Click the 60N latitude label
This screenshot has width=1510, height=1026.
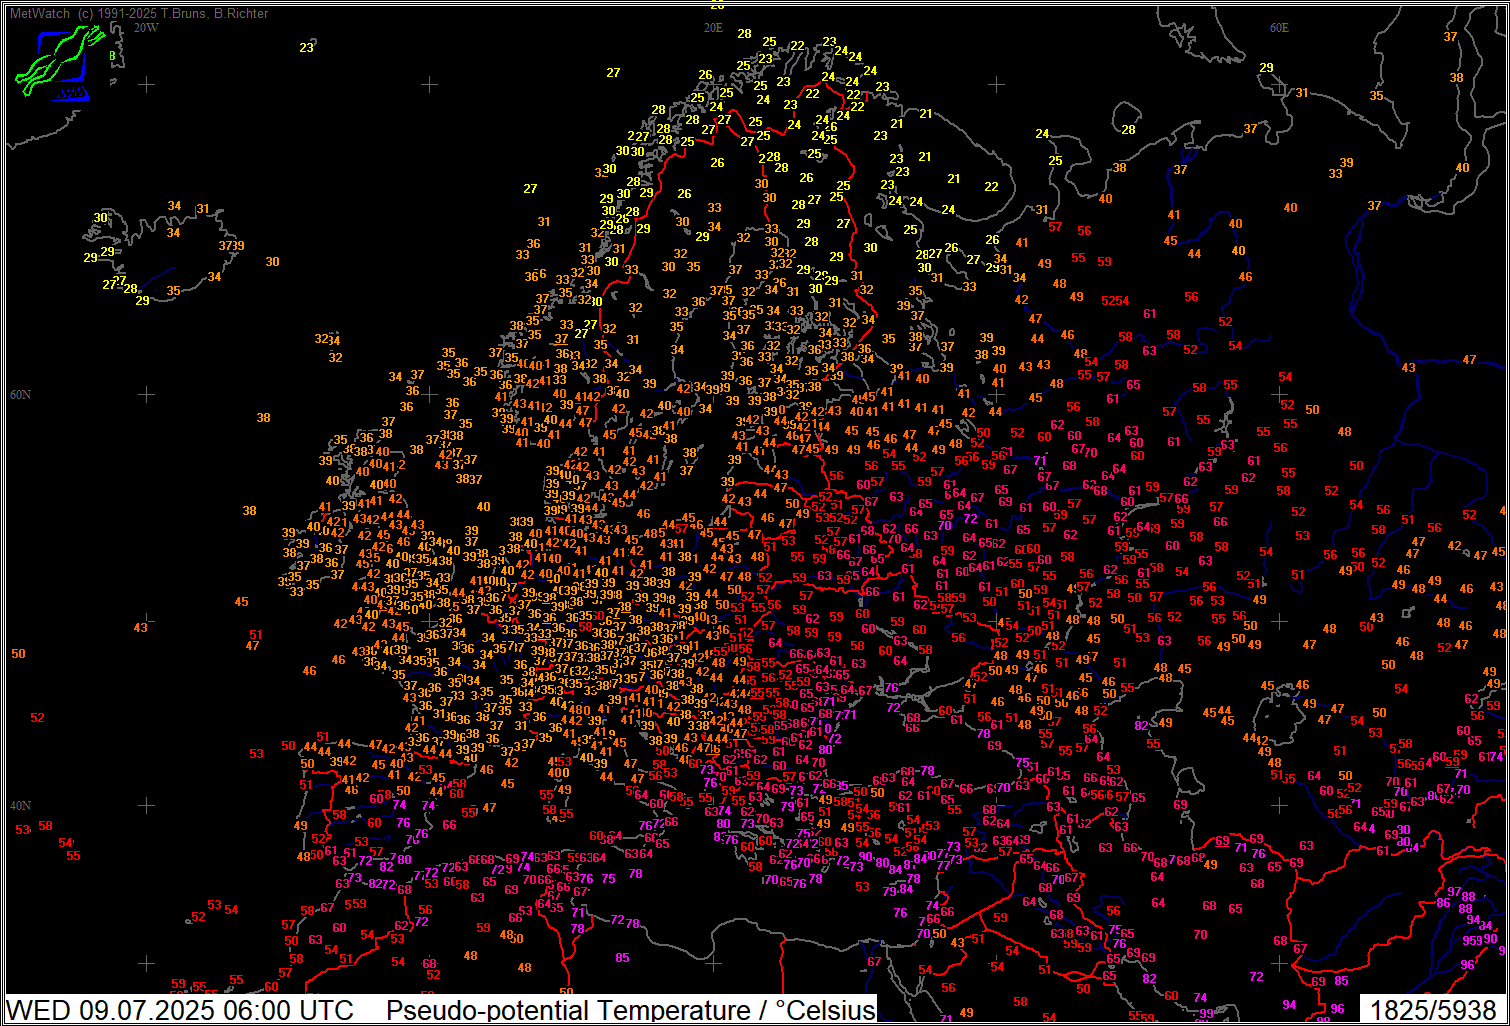pyautogui.click(x=21, y=395)
